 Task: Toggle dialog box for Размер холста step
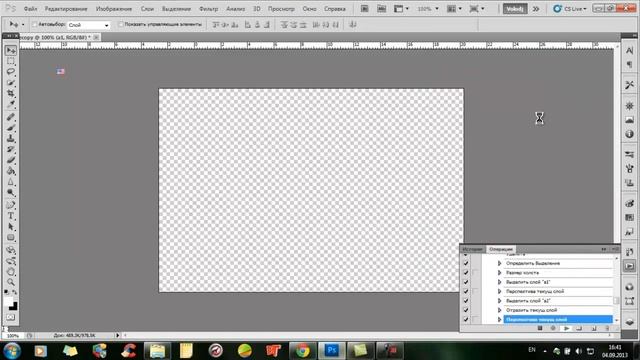476,273
